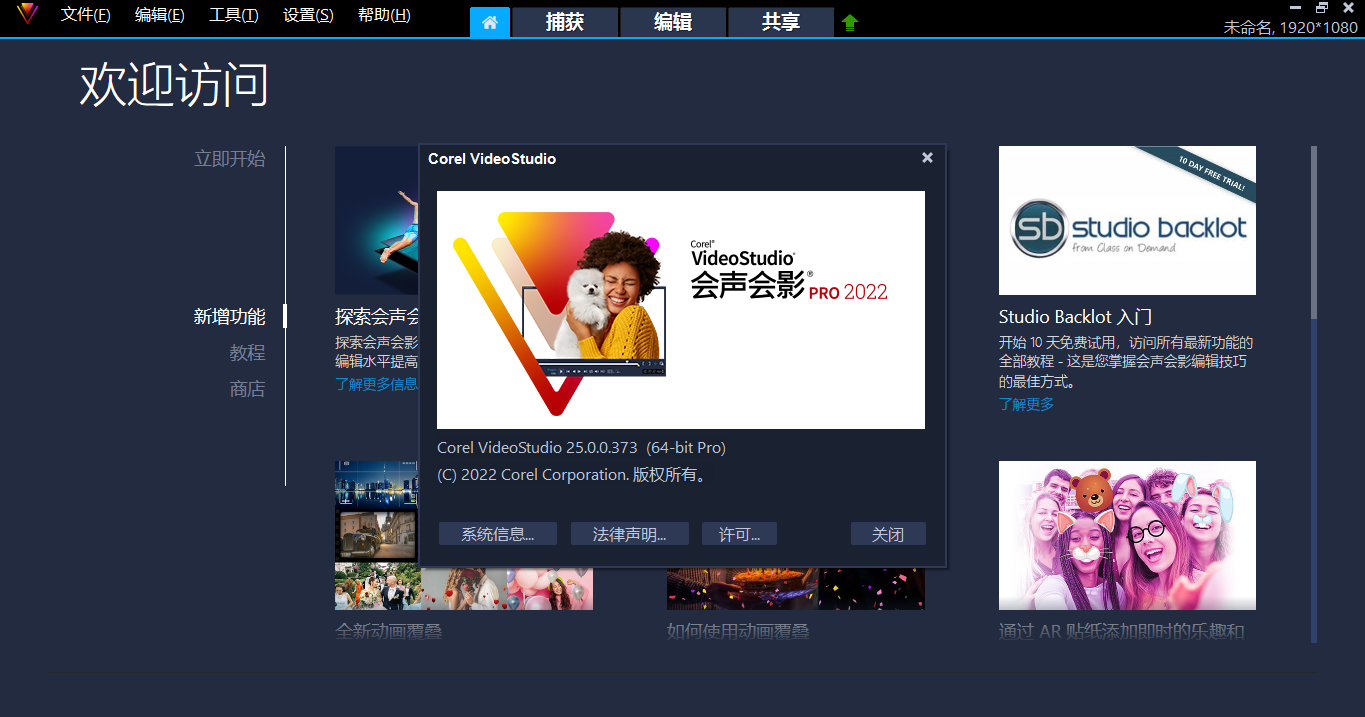Viewport: 1365px width, 717px height.
Task: Open the 编辑(E) menu
Action: tap(160, 15)
